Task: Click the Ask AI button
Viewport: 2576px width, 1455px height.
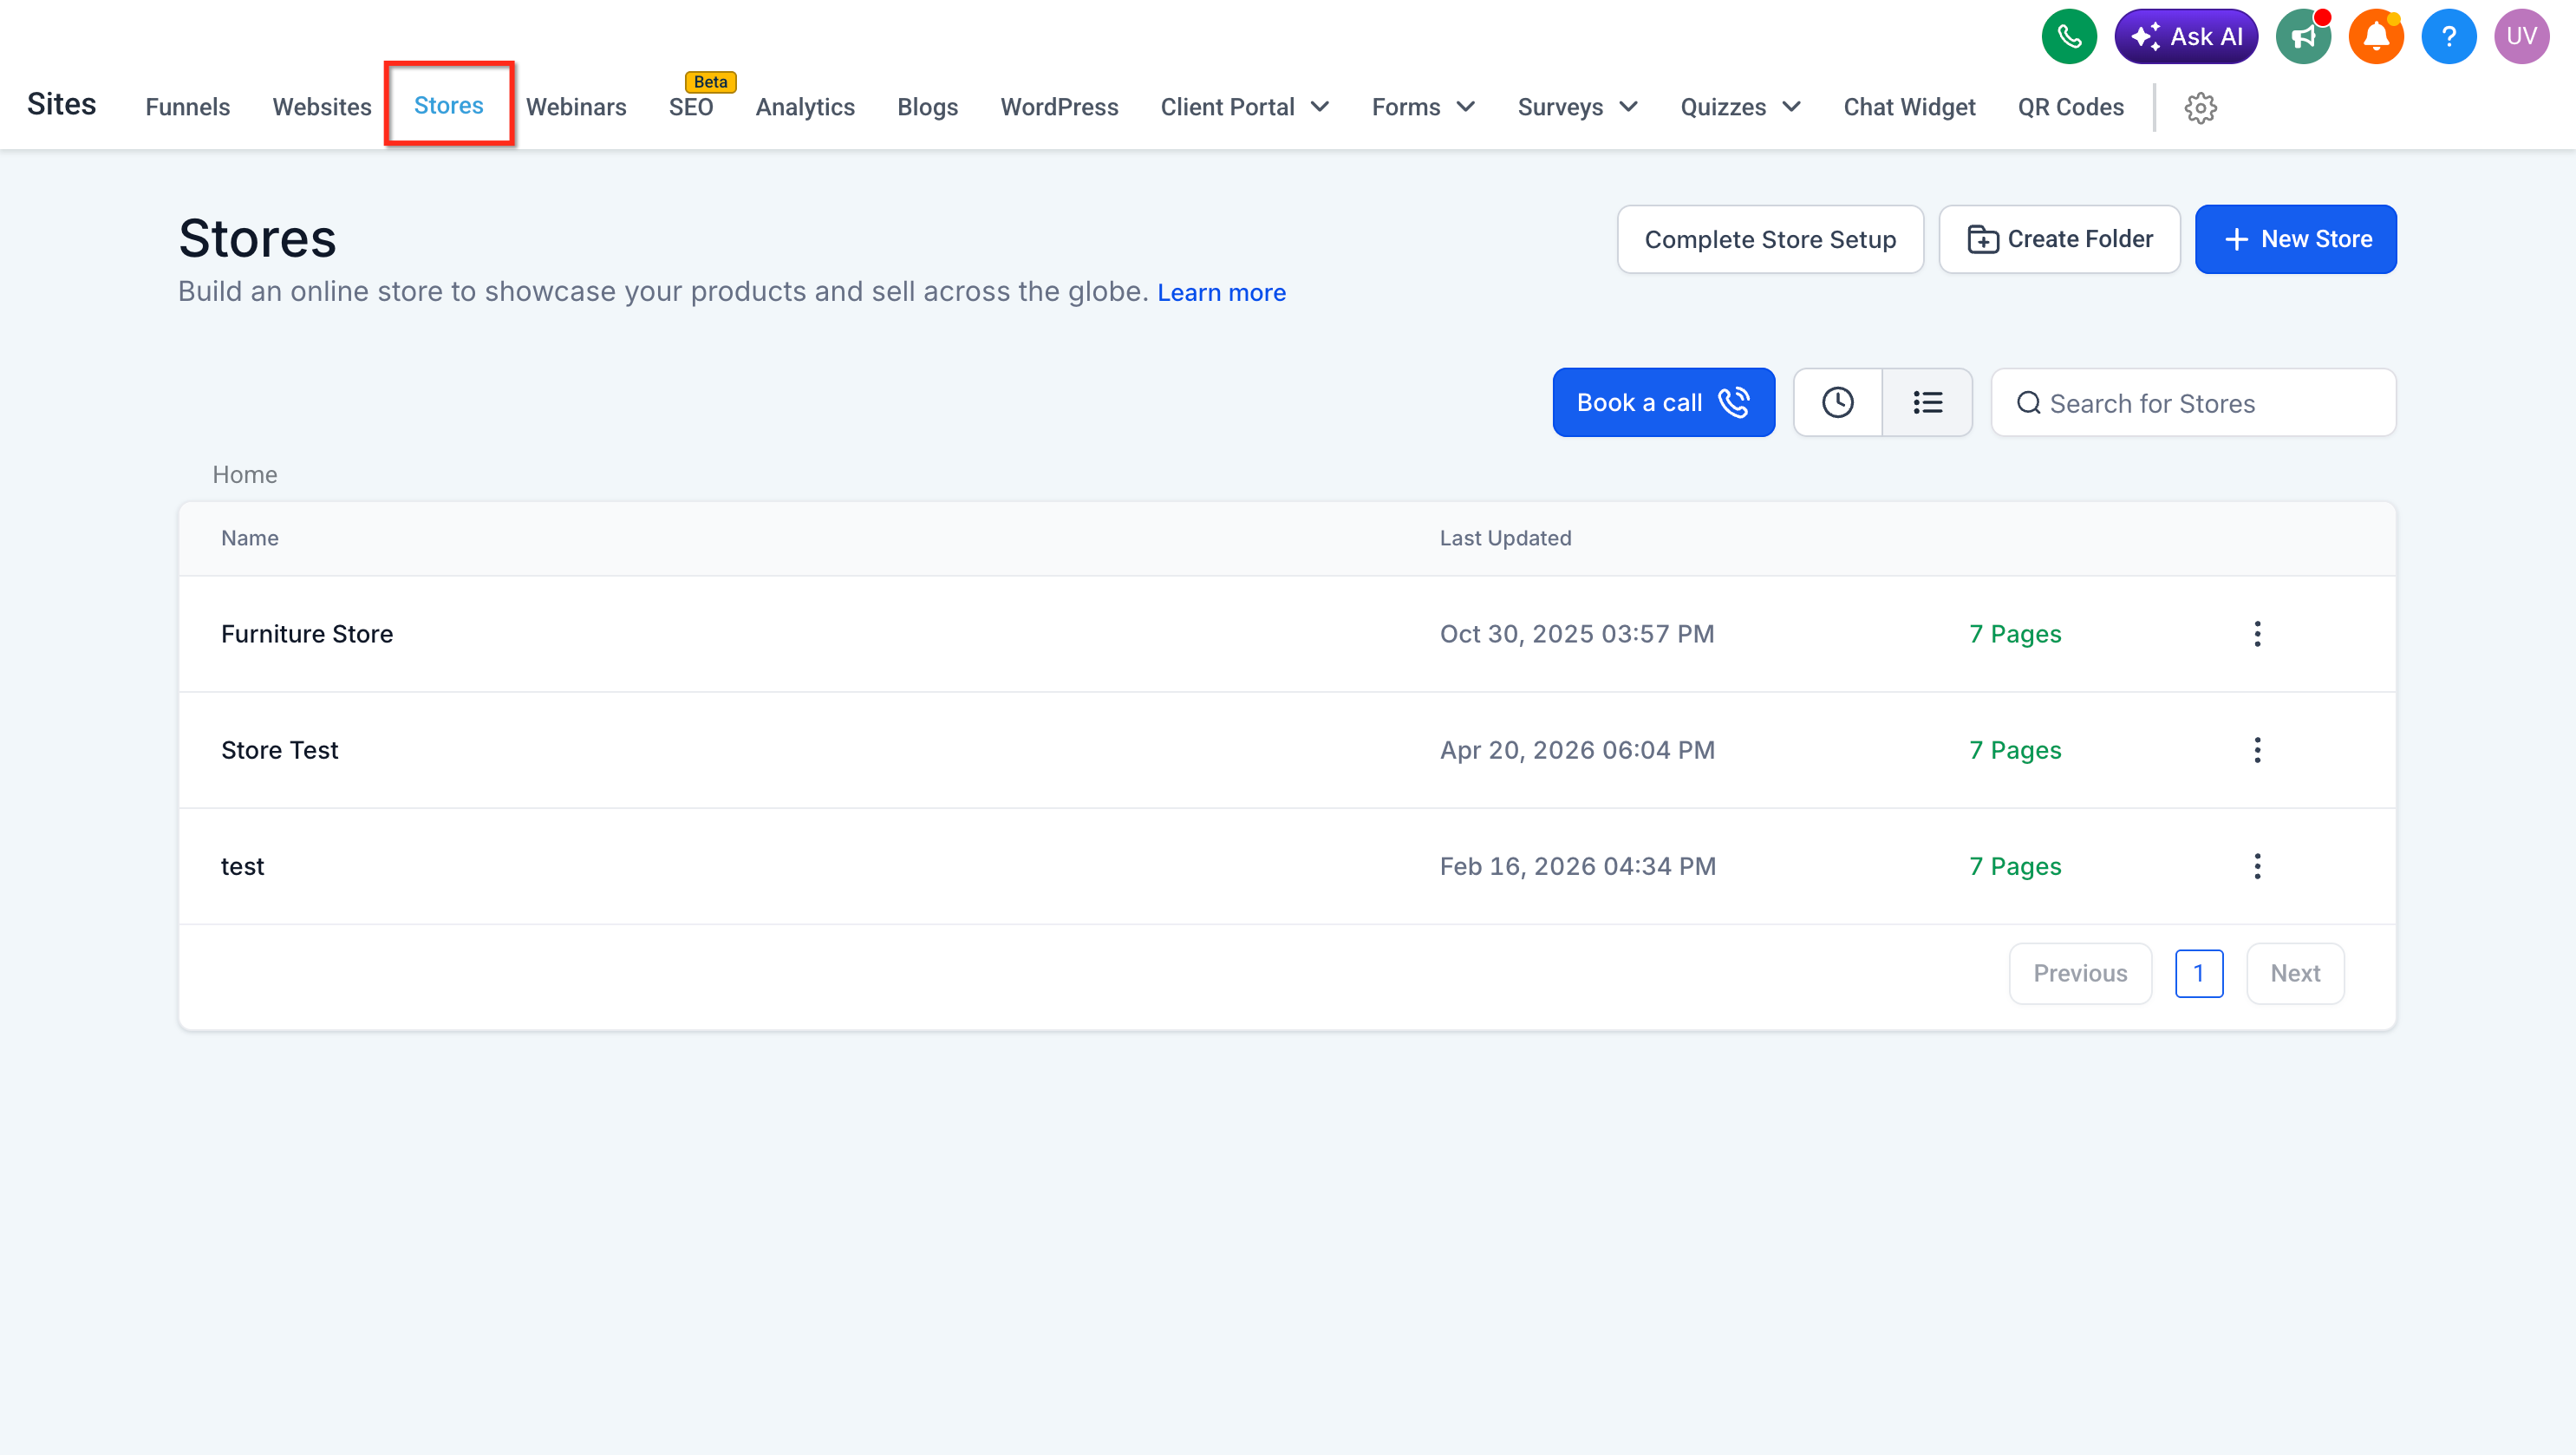Action: click(x=2186, y=37)
